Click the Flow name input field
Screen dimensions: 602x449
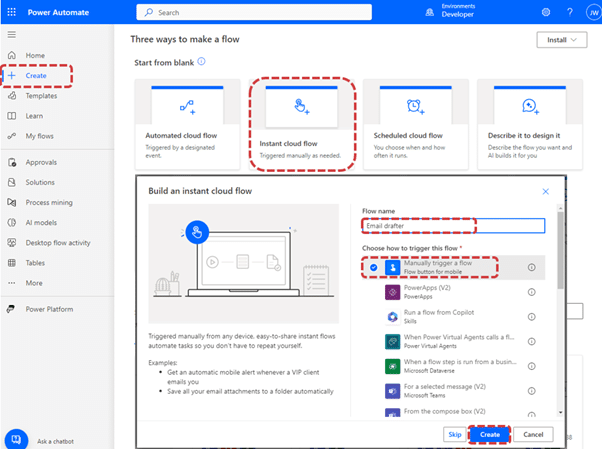tap(453, 226)
